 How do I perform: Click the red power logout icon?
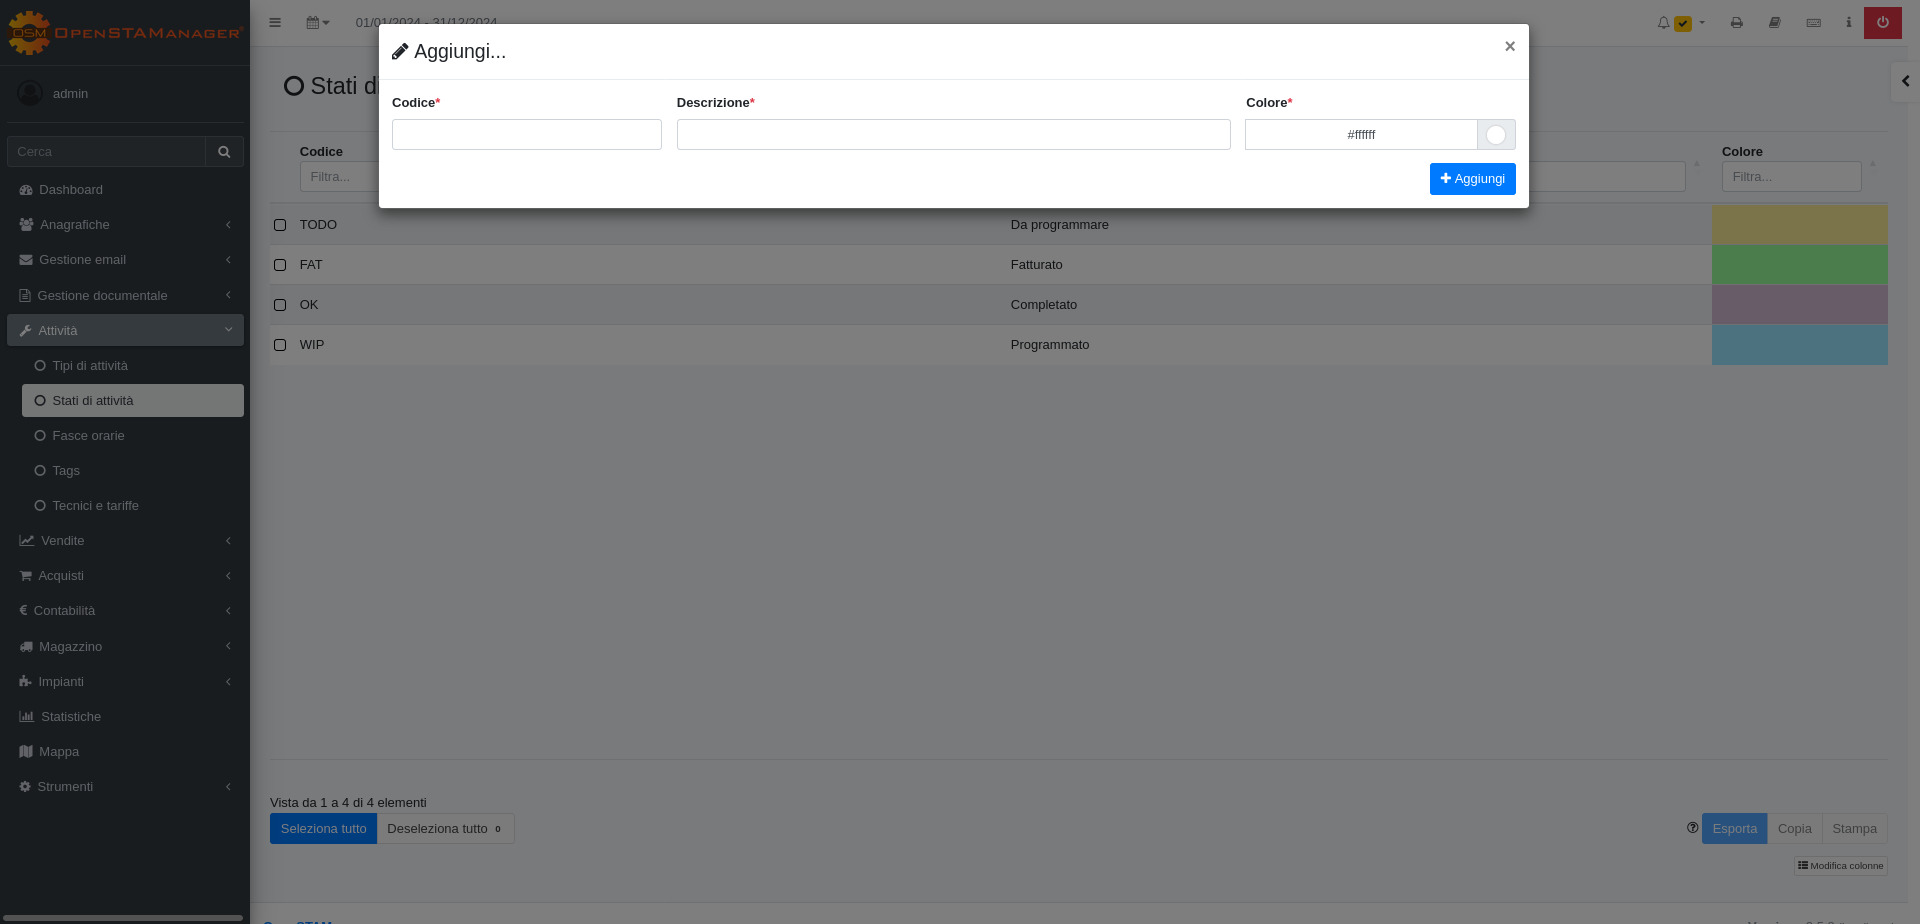click(1882, 22)
